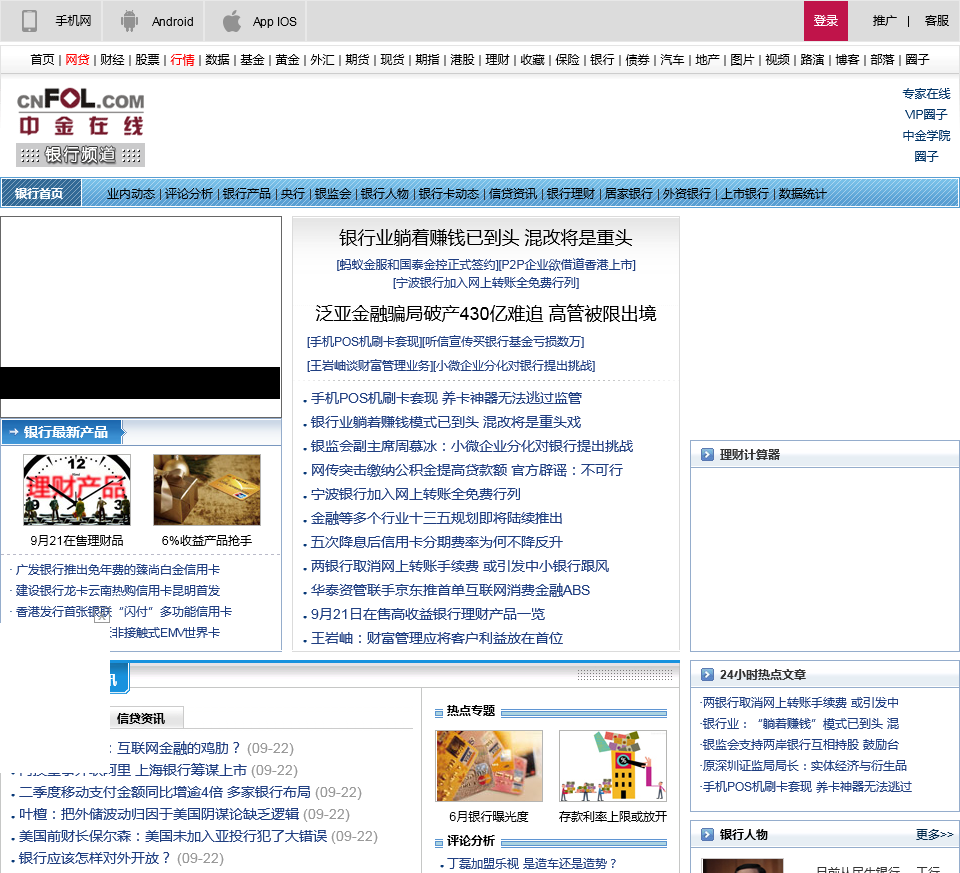Screen dimensions: 960x873
Task: Click the CNFOL.COM 中金在线 logo
Action: point(80,113)
